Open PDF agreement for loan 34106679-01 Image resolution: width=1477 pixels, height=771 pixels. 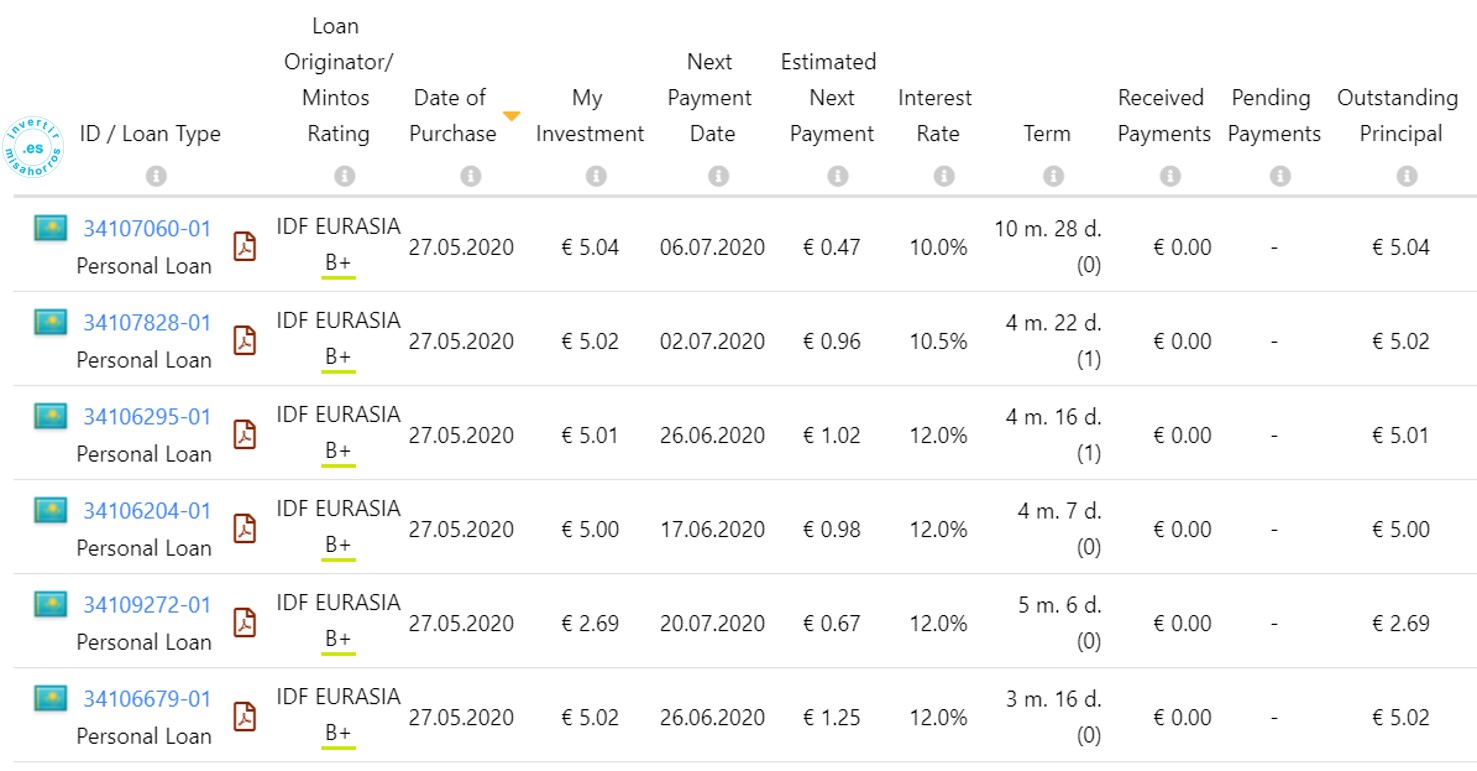coord(245,717)
